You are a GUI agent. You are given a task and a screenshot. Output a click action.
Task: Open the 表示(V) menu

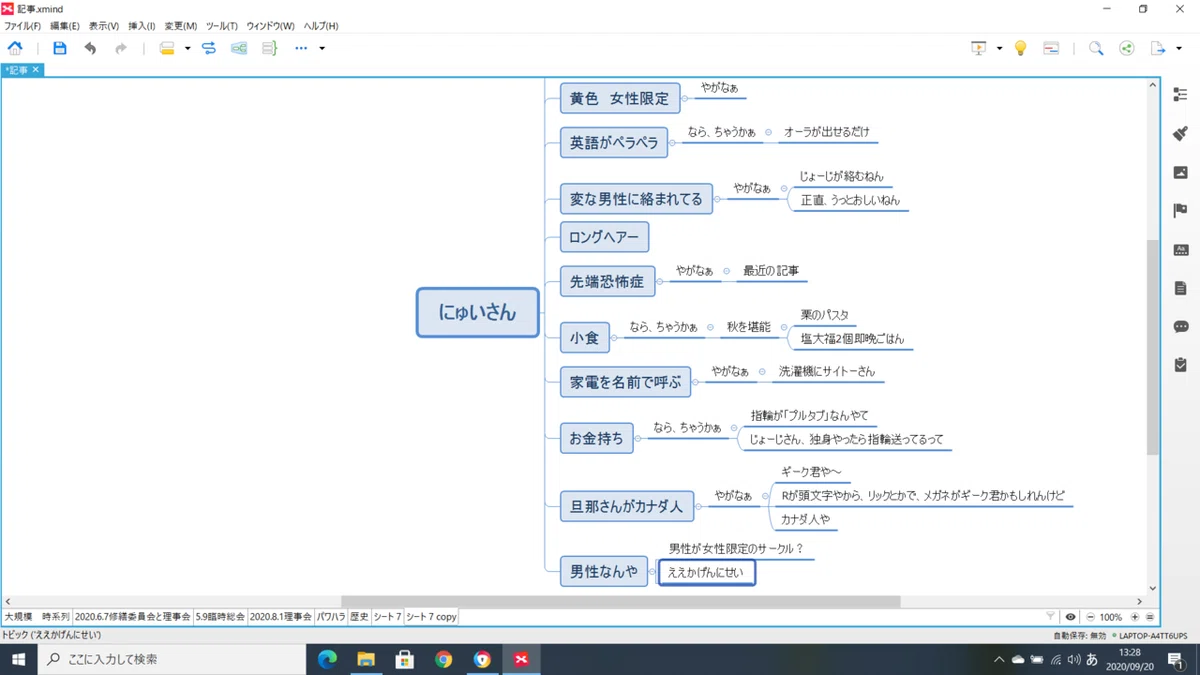coord(104,26)
